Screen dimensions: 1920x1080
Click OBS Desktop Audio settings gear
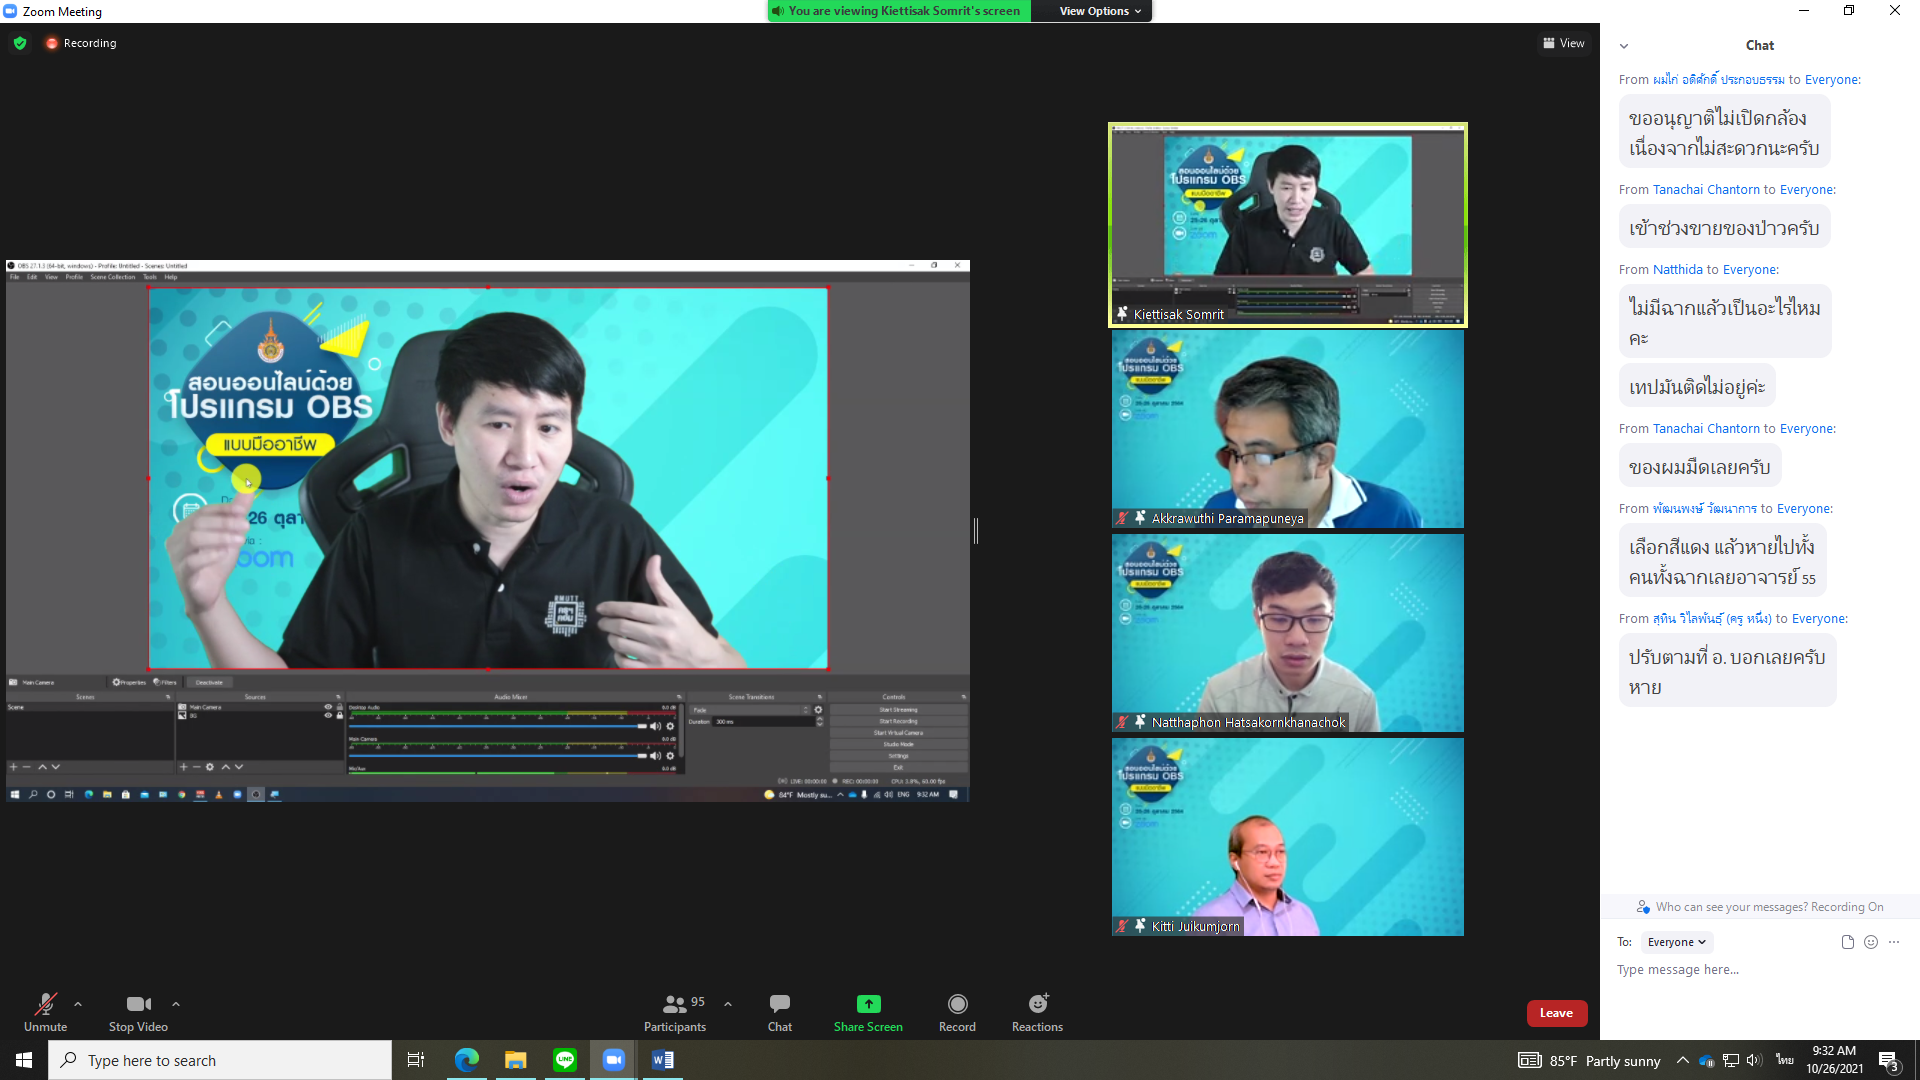(x=670, y=727)
